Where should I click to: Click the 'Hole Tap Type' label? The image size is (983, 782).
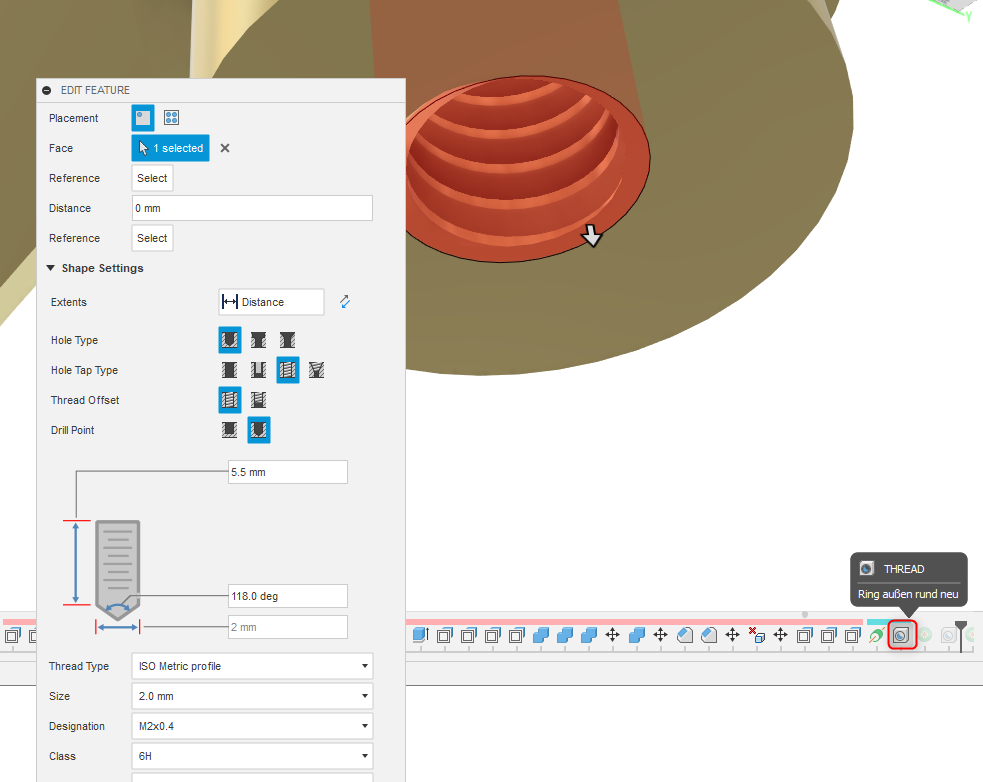85,370
